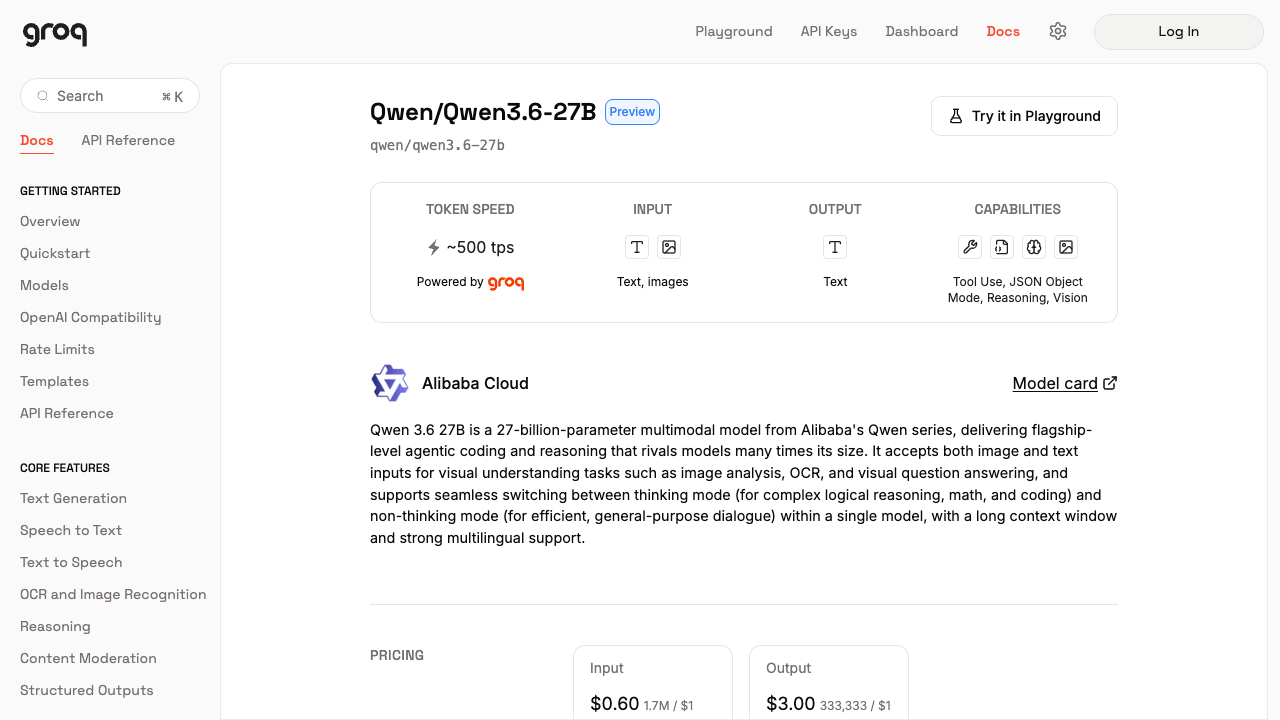Click the external link icon beside Model card

point(1110,383)
